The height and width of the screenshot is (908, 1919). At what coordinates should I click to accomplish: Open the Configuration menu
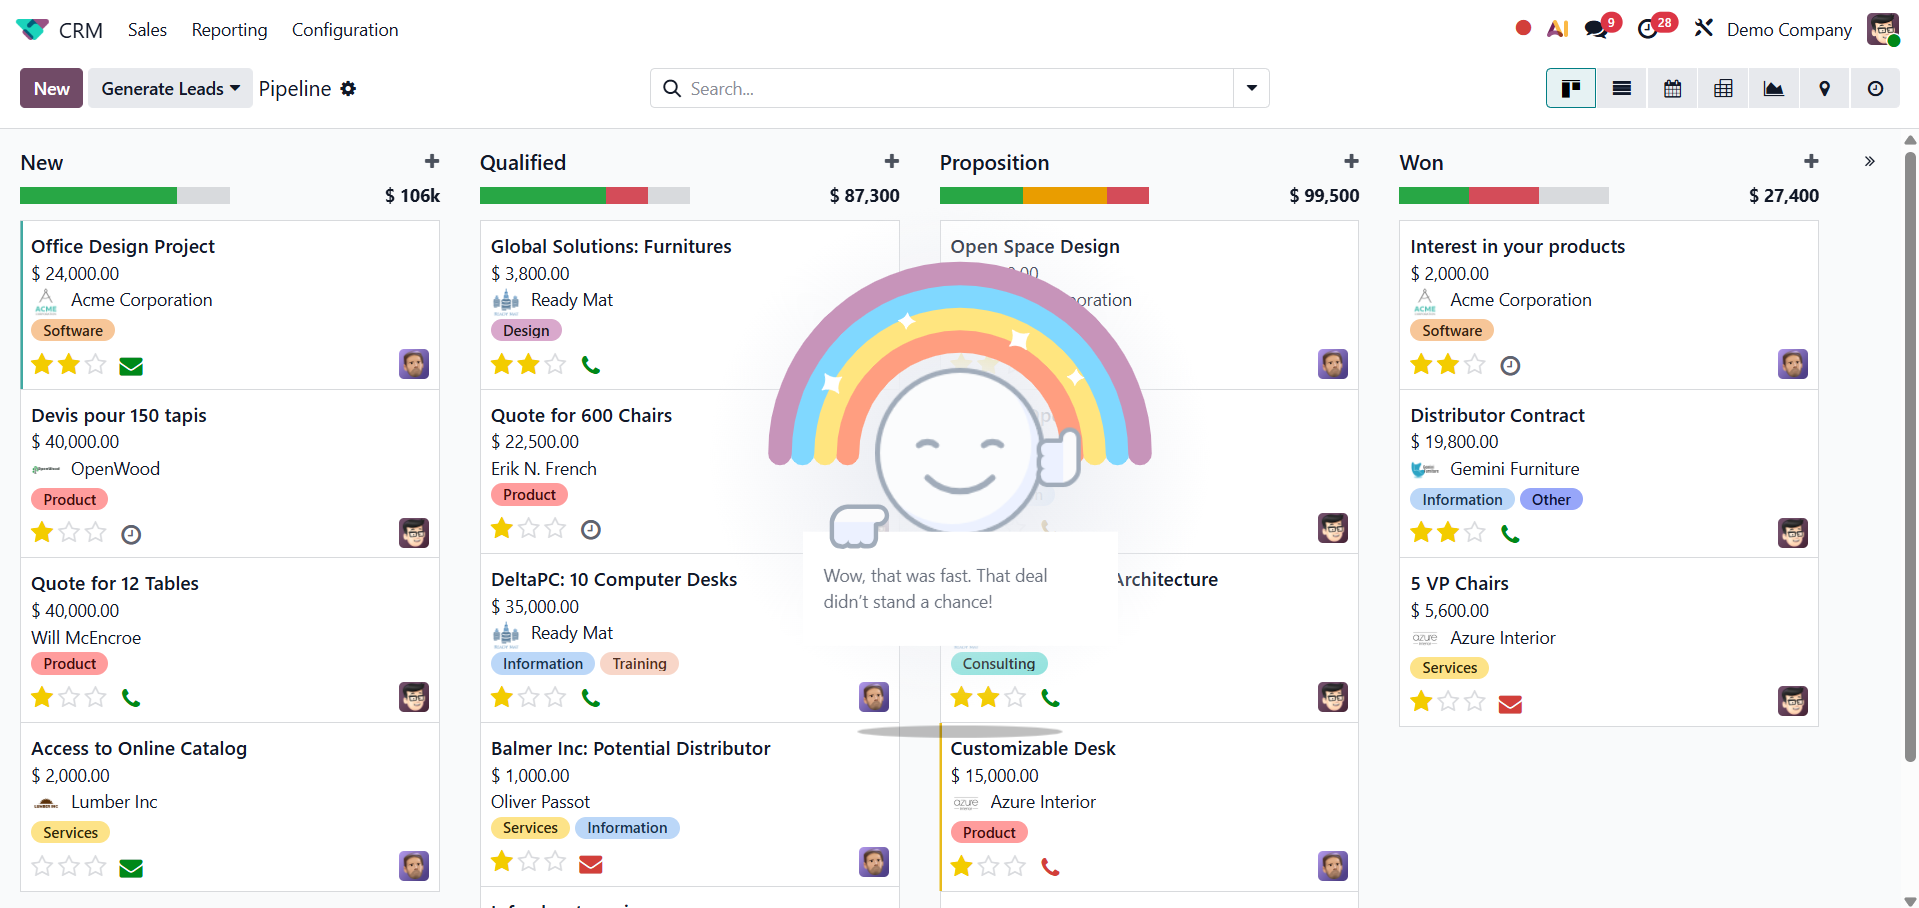point(345,30)
